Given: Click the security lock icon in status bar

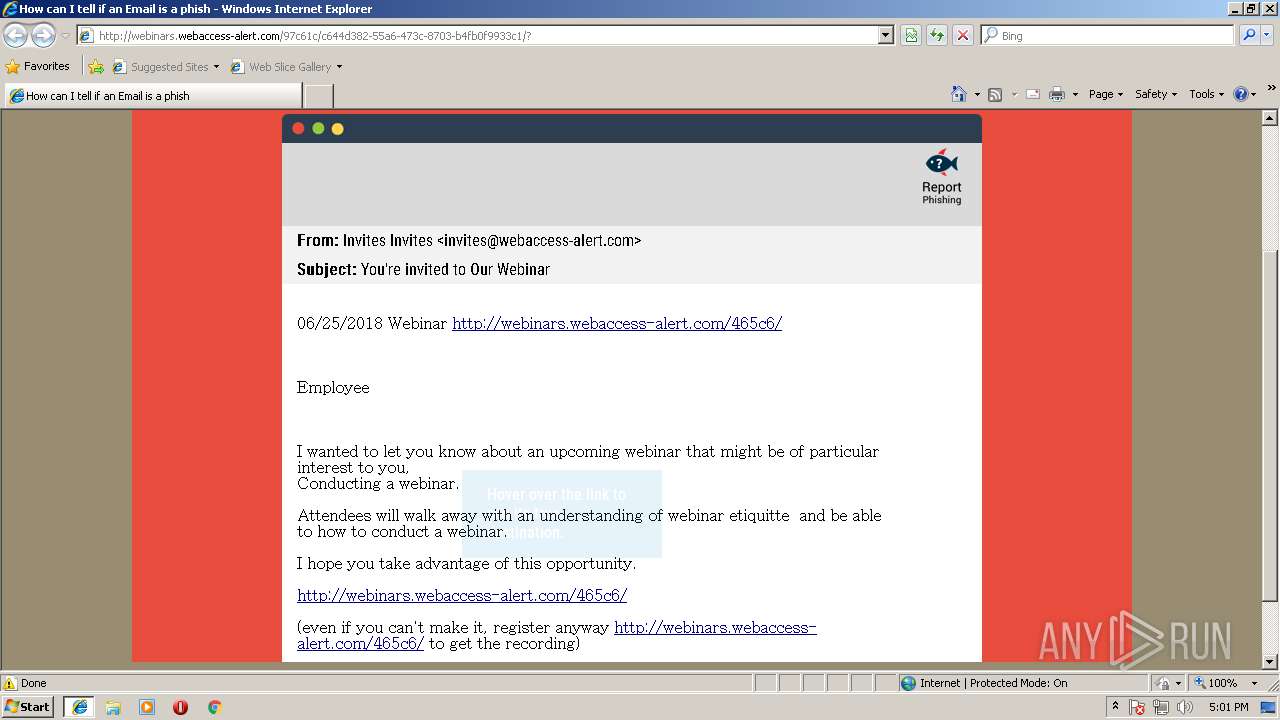Looking at the screenshot, I should [x=1163, y=683].
